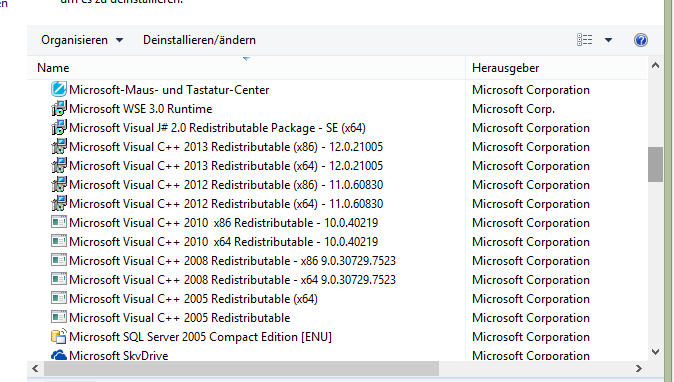Screen dimensions: 674x382
Task: Click the Microsoft SkyDrive cloud icon
Action: coord(58,355)
